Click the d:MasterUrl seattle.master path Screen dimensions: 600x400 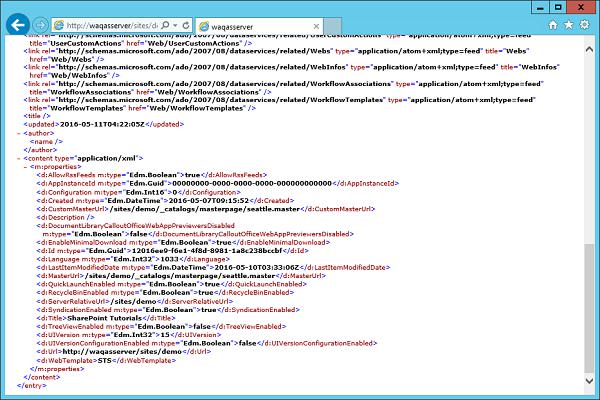[180, 276]
